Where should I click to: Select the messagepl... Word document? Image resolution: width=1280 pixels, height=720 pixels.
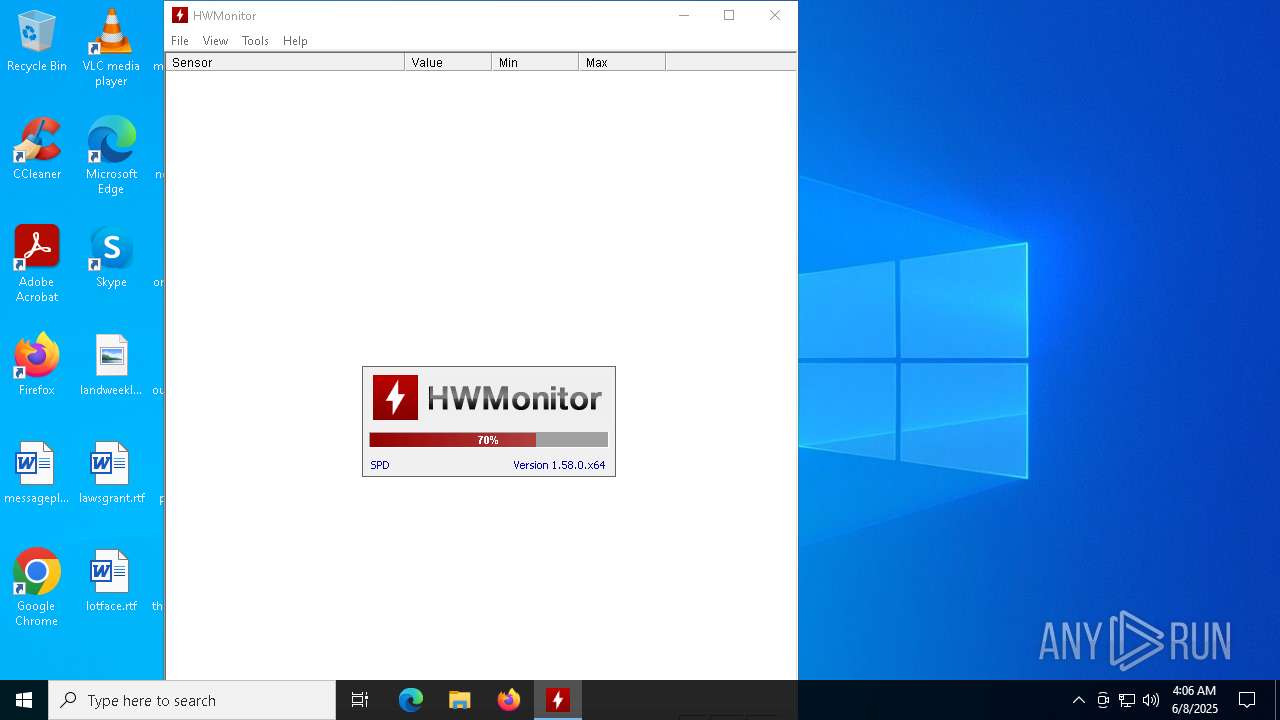(x=37, y=473)
